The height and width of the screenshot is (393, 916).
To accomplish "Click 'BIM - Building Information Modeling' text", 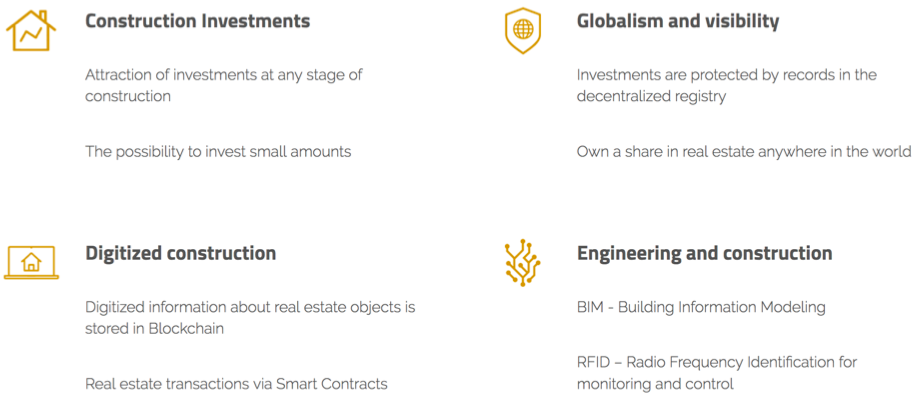I will click(x=701, y=307).
